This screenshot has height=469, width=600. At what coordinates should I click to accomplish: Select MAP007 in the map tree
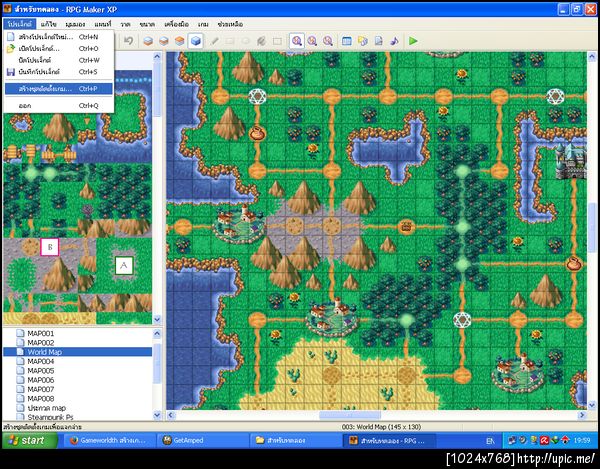pyautogui.click(x=41, y=389)
